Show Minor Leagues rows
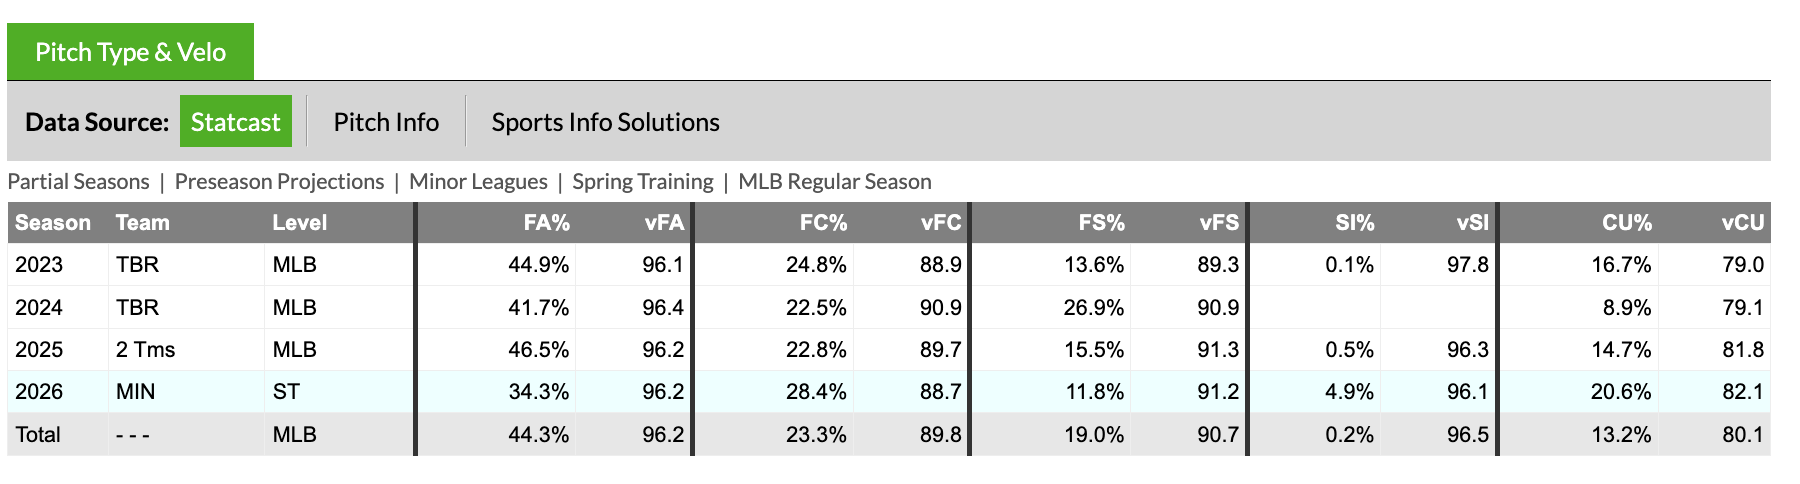Image resolution: width=1800 pixels, height=484 pixels. (478, 182)
